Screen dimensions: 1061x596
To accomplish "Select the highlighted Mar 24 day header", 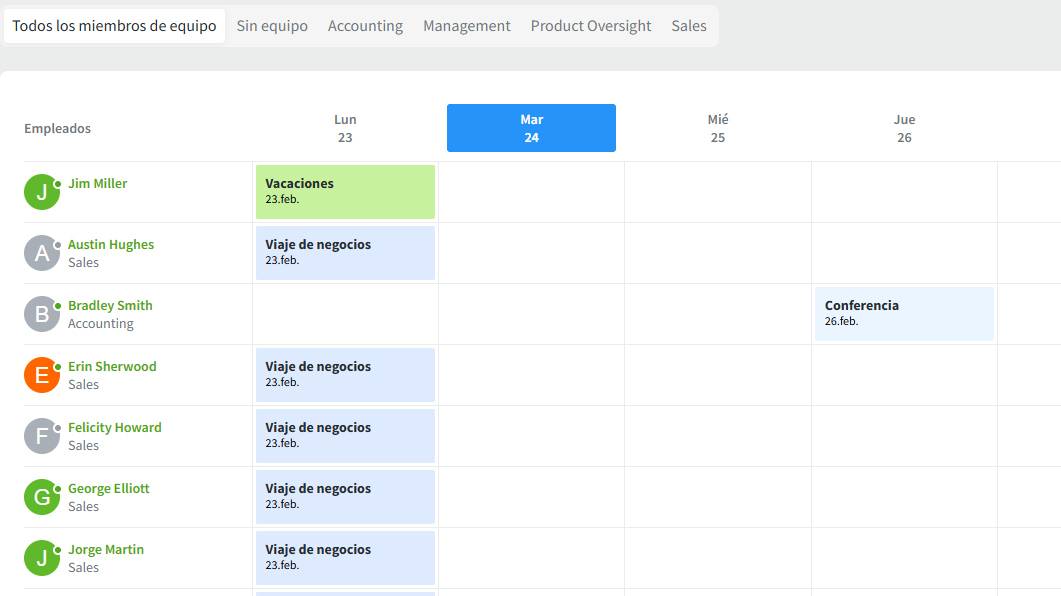I will (531, 128).
